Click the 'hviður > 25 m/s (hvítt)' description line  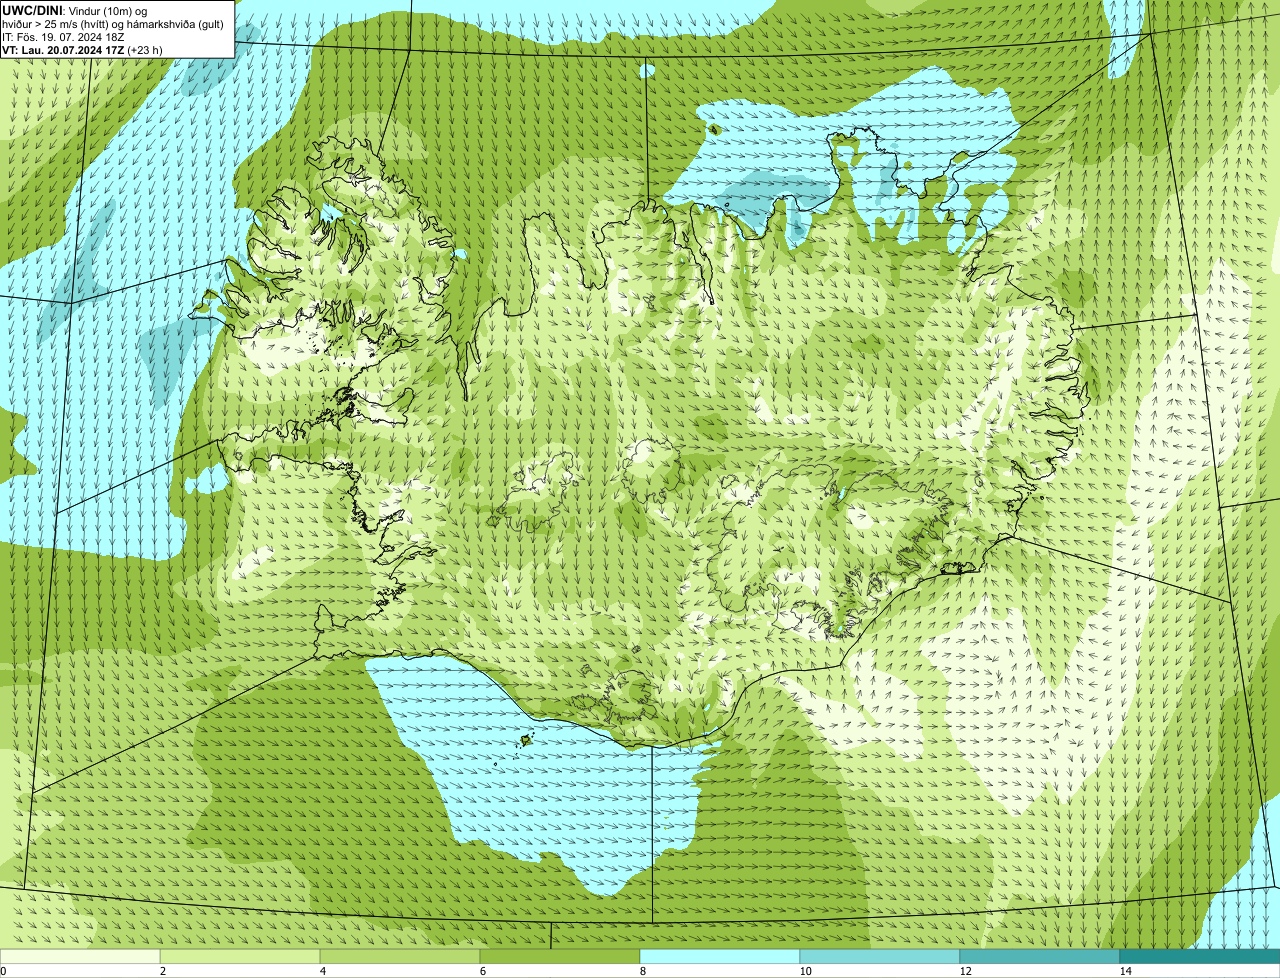click(113, 24)
